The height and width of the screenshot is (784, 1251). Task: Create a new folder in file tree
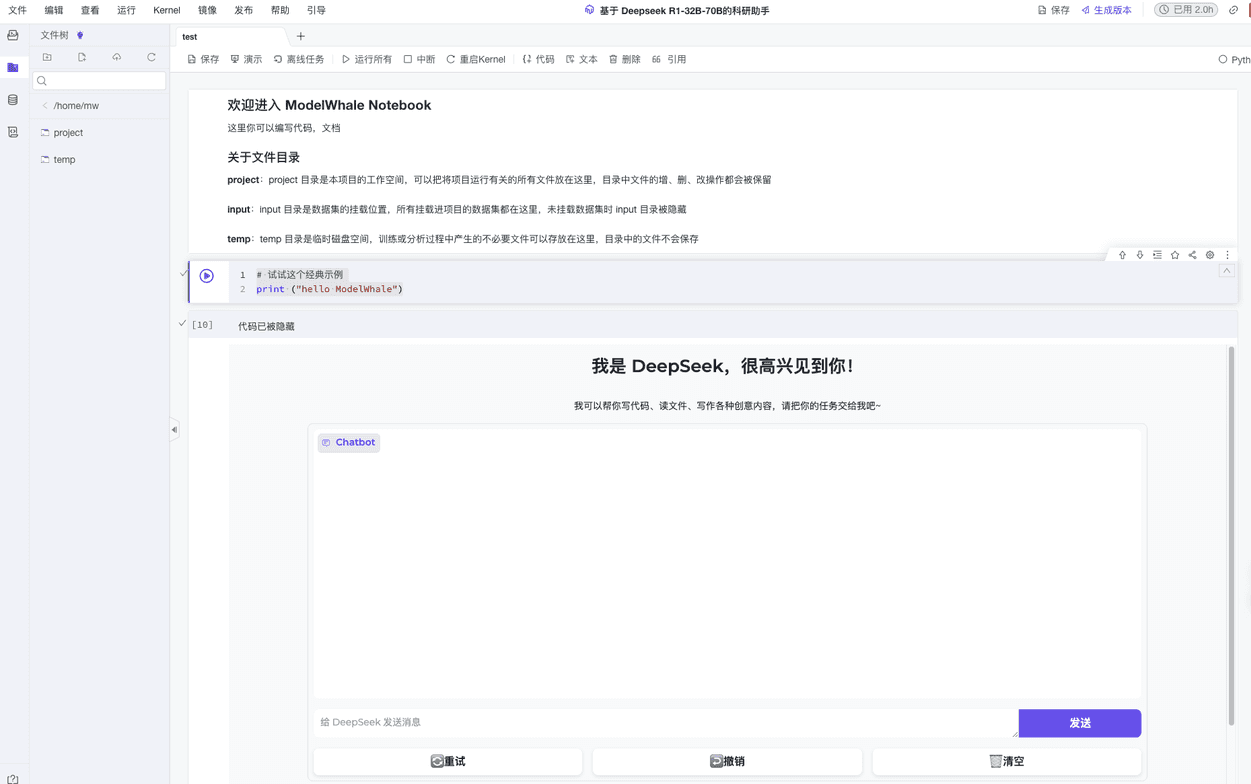tap(47, 57)
